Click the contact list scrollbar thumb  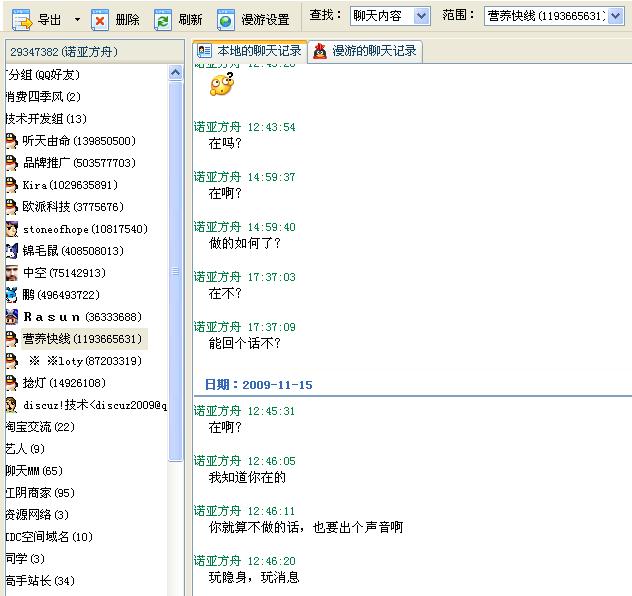click(176, 271)
